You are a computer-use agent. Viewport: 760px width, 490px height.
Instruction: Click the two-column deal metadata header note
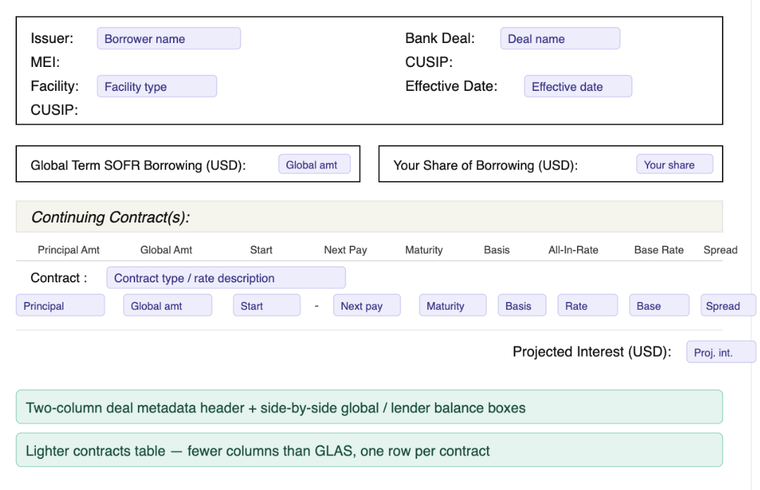click(x=369, y=407)
